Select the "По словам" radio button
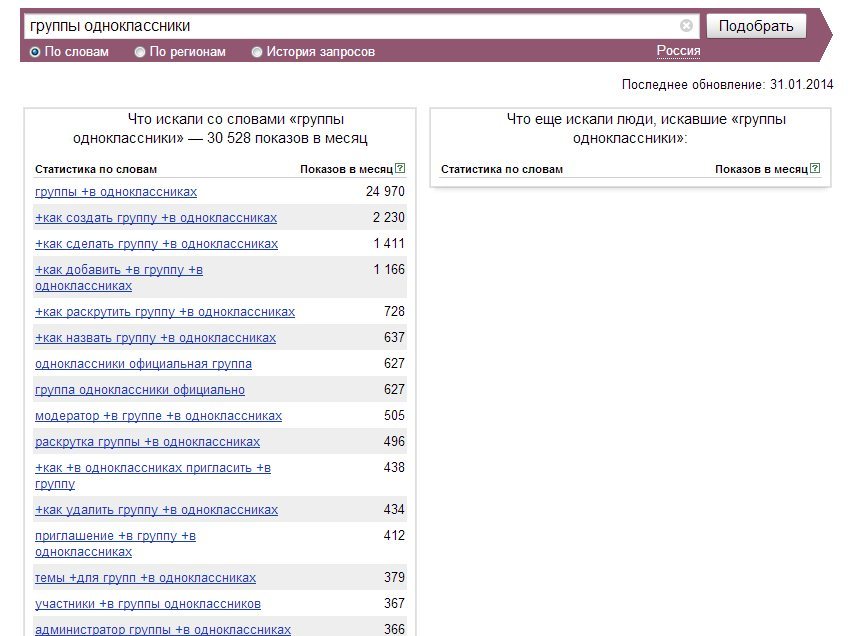The width and height of the screenshot is (855, 636). click(x=35, y=52)
